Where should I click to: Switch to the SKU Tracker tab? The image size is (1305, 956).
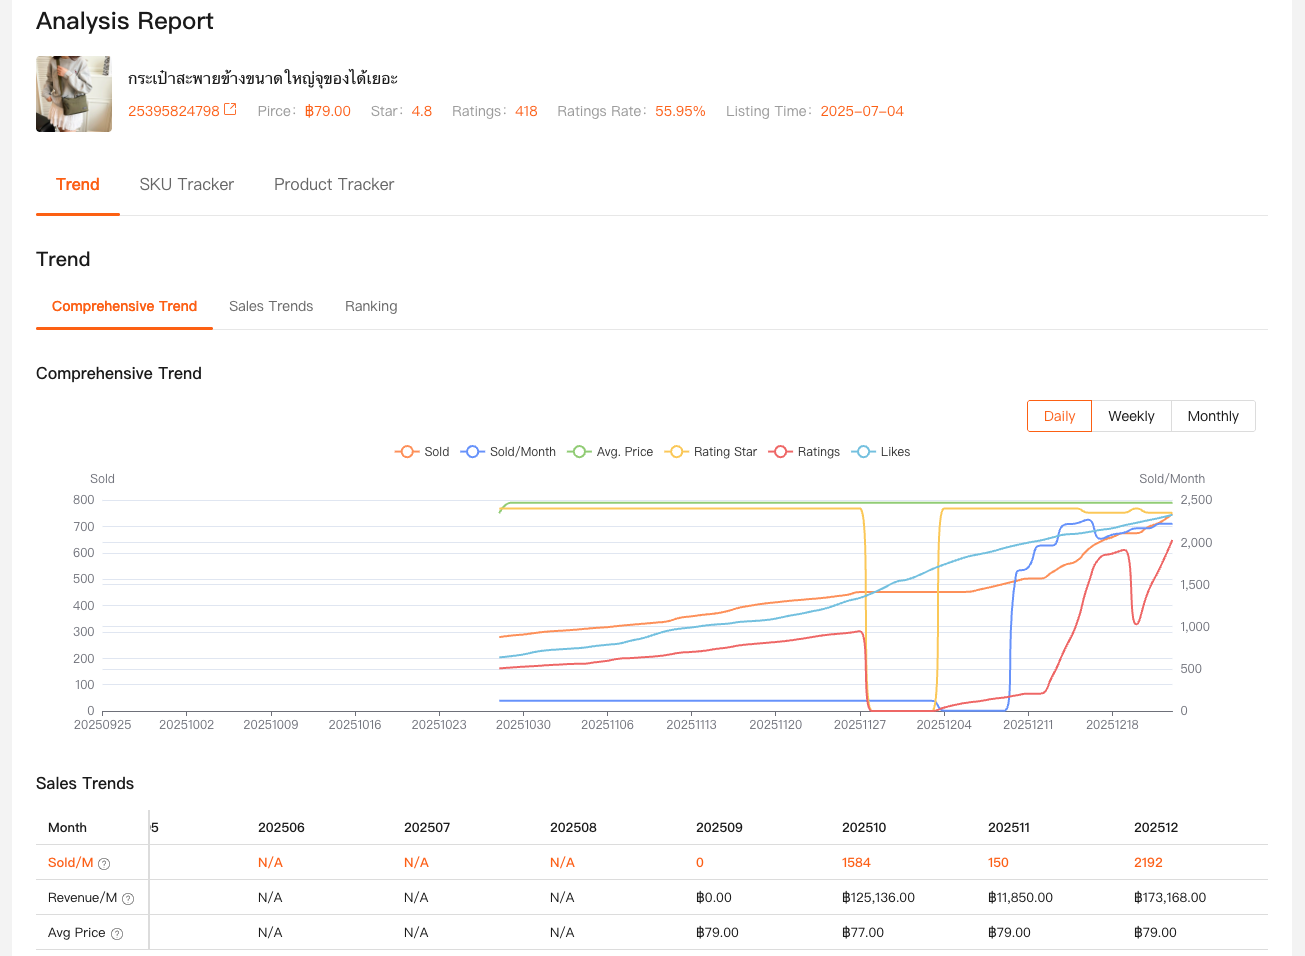(186, 185)
